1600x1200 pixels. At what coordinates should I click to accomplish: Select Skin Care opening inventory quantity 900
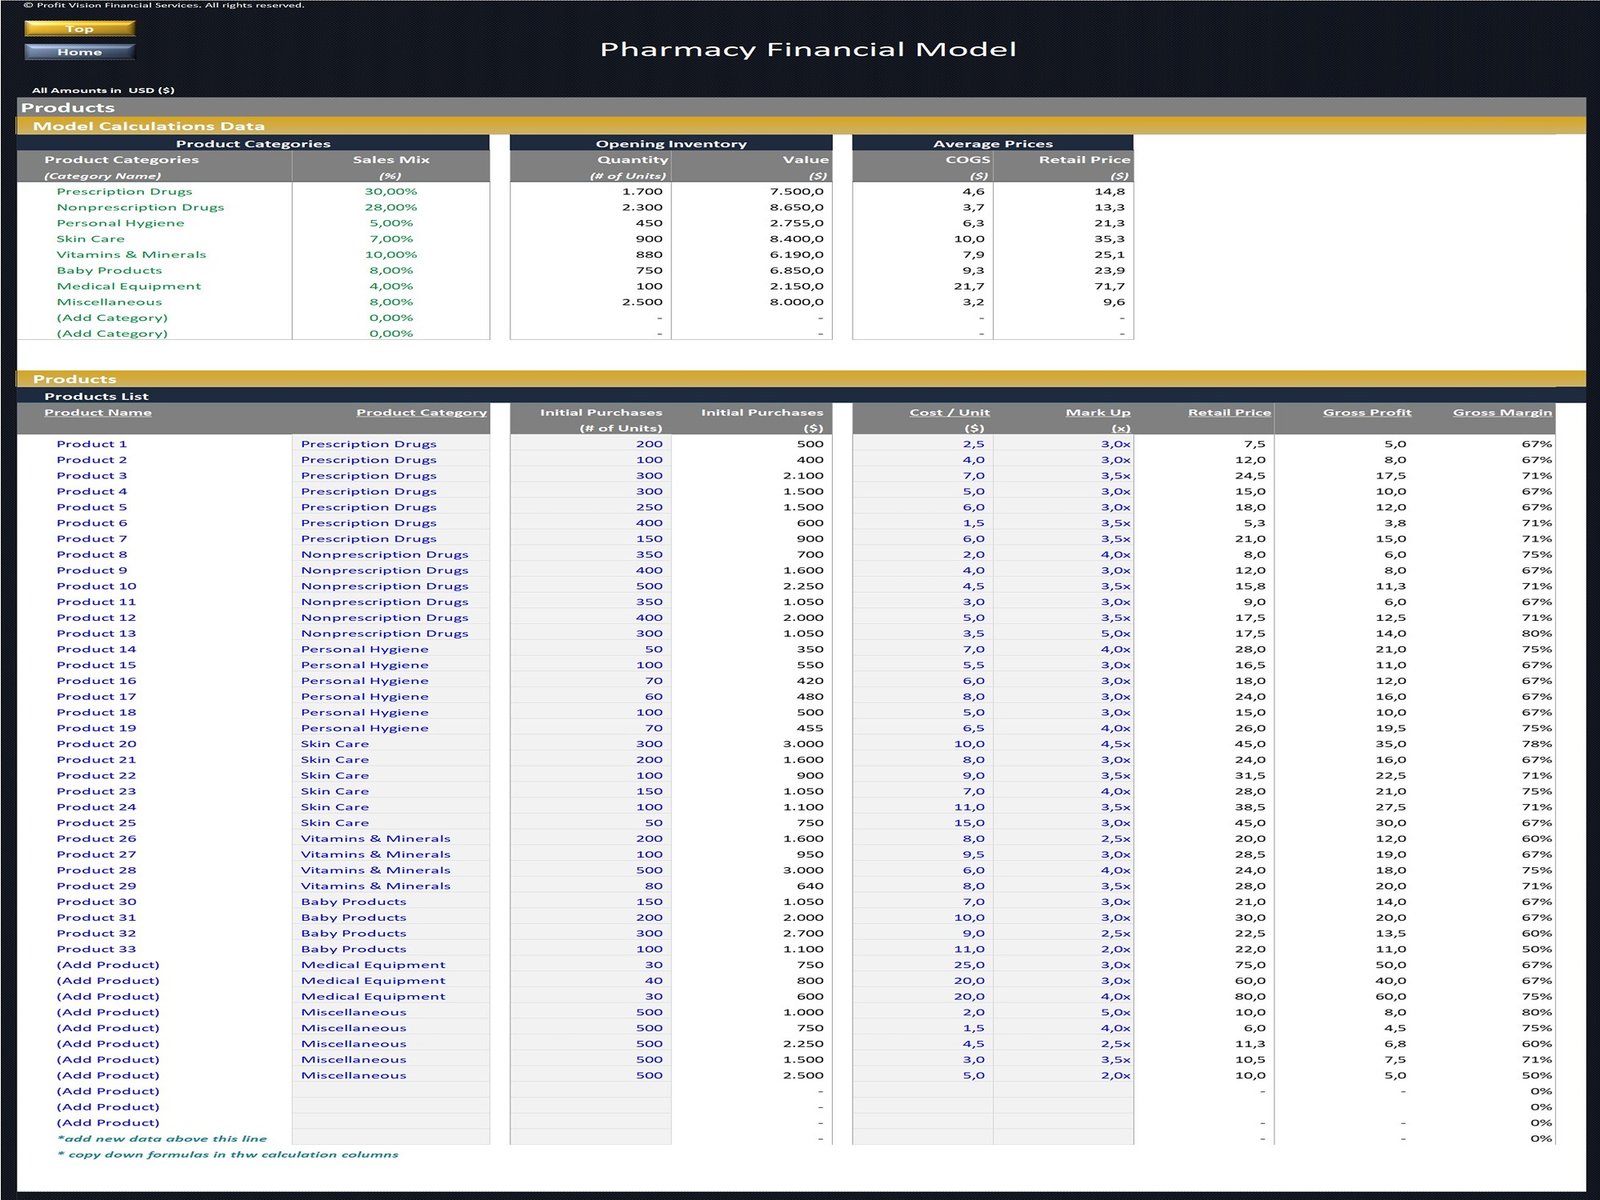click(649, 239)
